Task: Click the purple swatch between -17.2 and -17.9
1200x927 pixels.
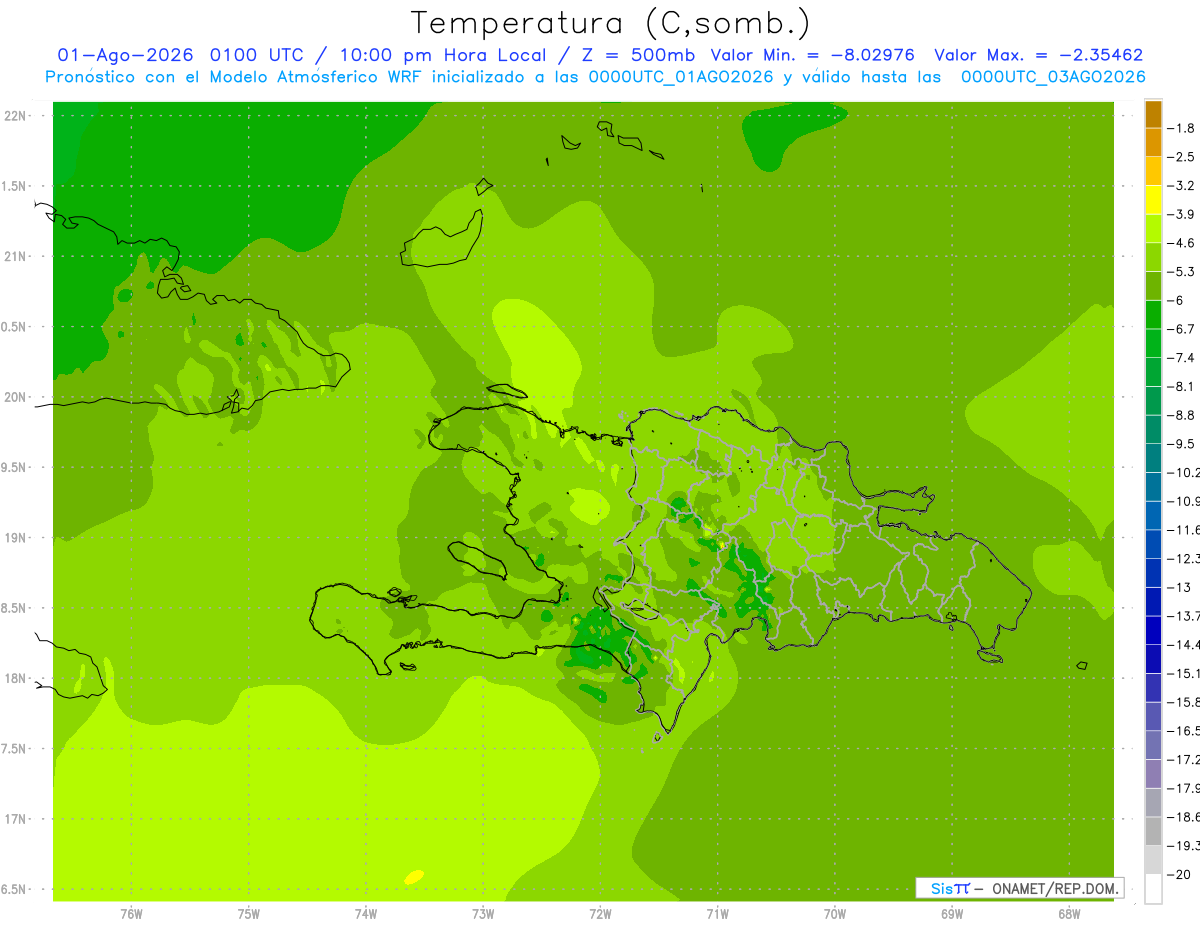Action: click(1153, 774)
